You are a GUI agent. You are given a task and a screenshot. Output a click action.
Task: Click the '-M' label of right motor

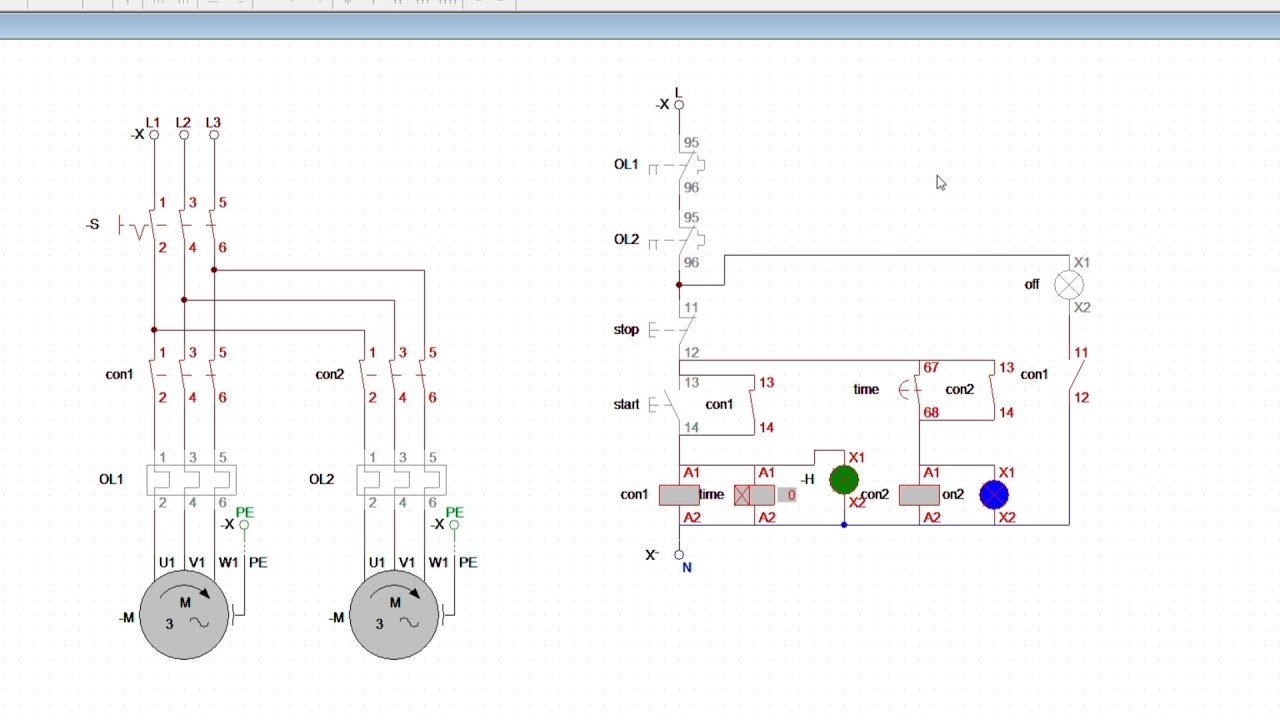[336, 618]
